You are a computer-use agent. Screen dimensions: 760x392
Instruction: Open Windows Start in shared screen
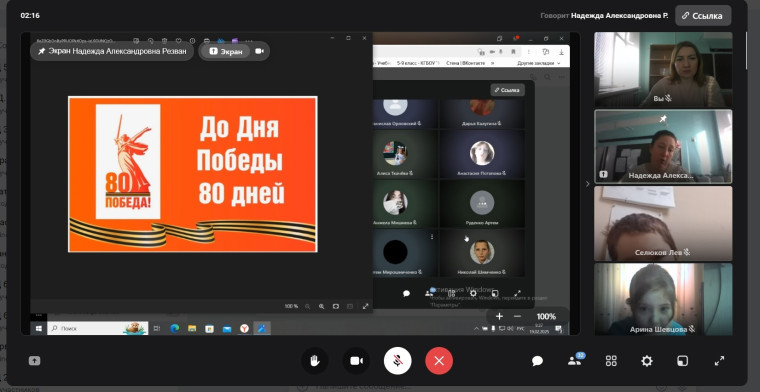point(39,329)
